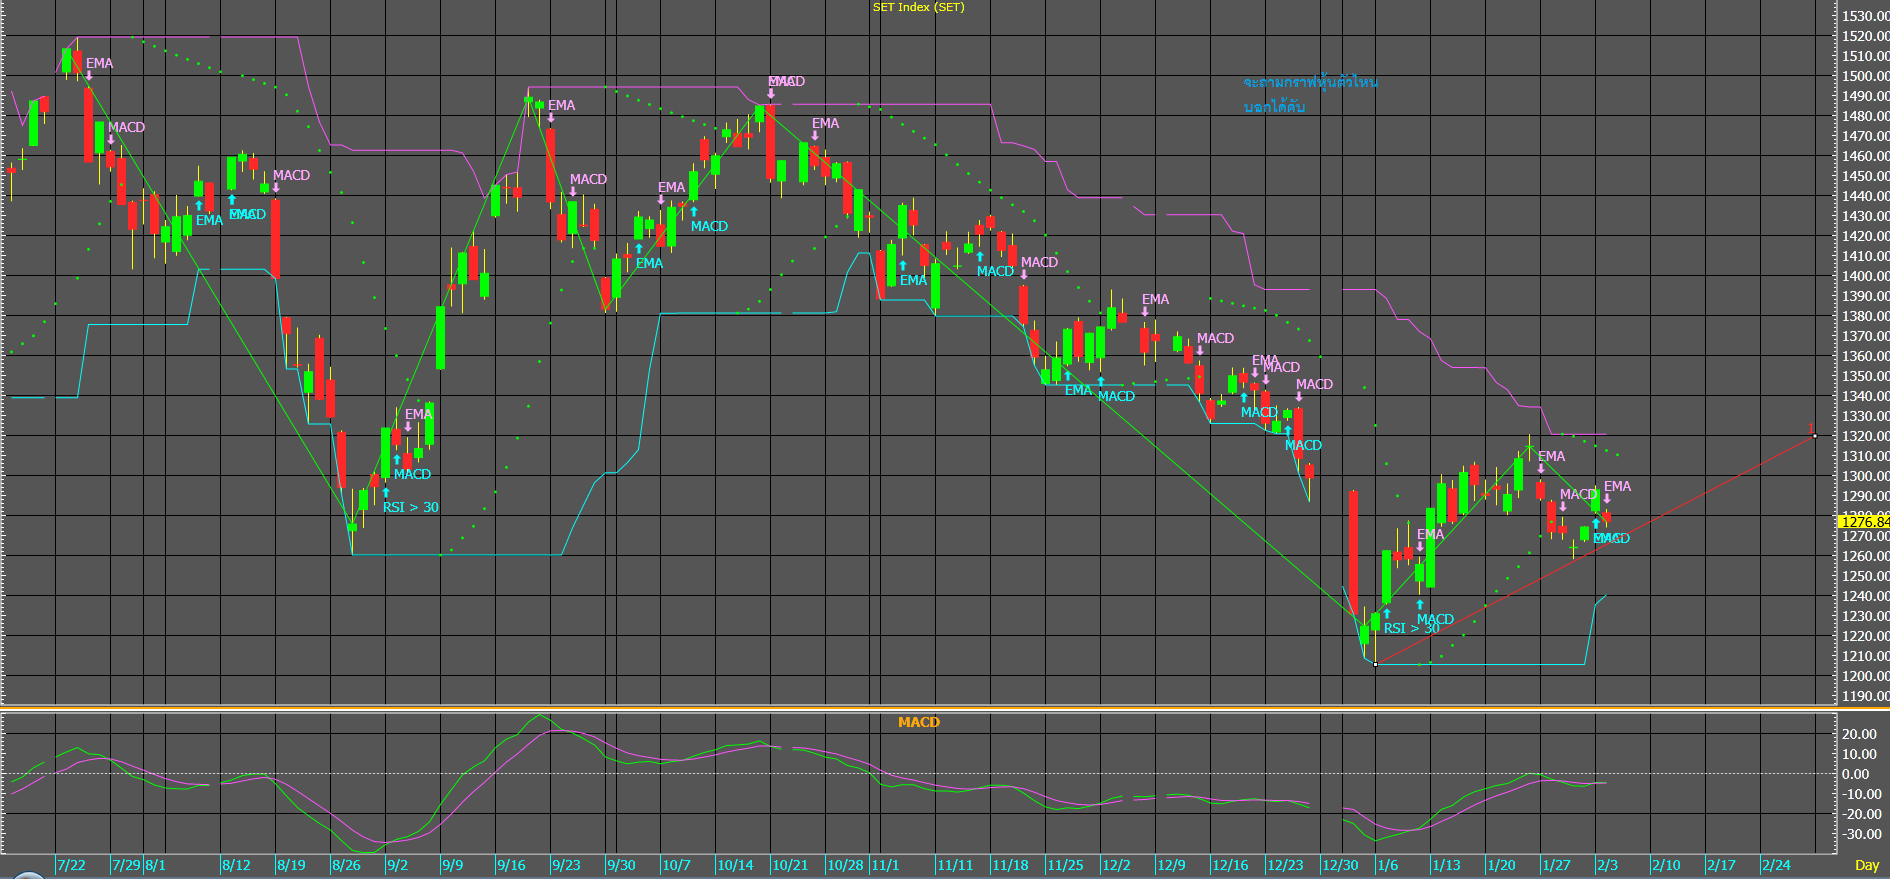Grab the red trendline's right endpoint handle

[x=1814, y=435]
